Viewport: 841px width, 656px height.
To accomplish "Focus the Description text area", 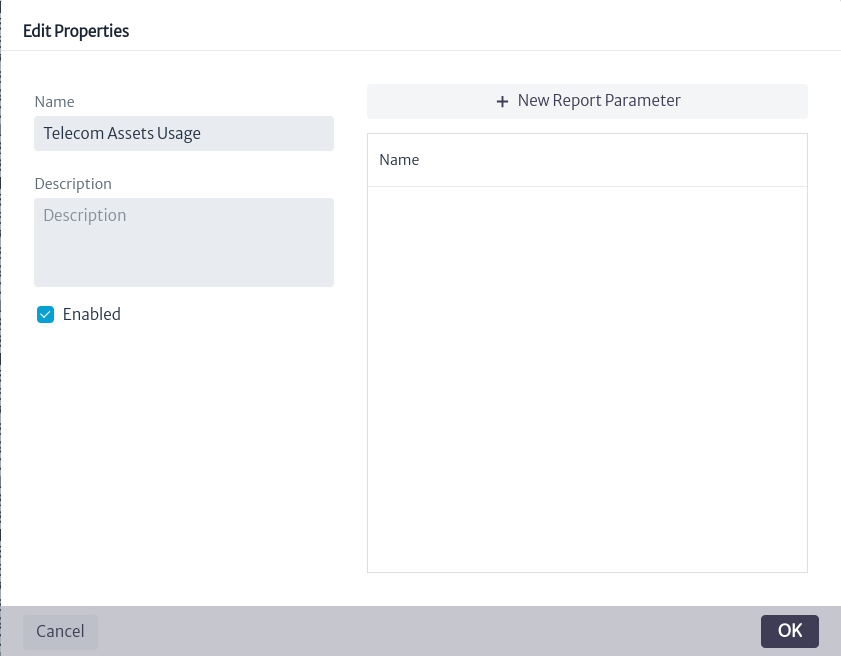I will [x=184, y=242].
